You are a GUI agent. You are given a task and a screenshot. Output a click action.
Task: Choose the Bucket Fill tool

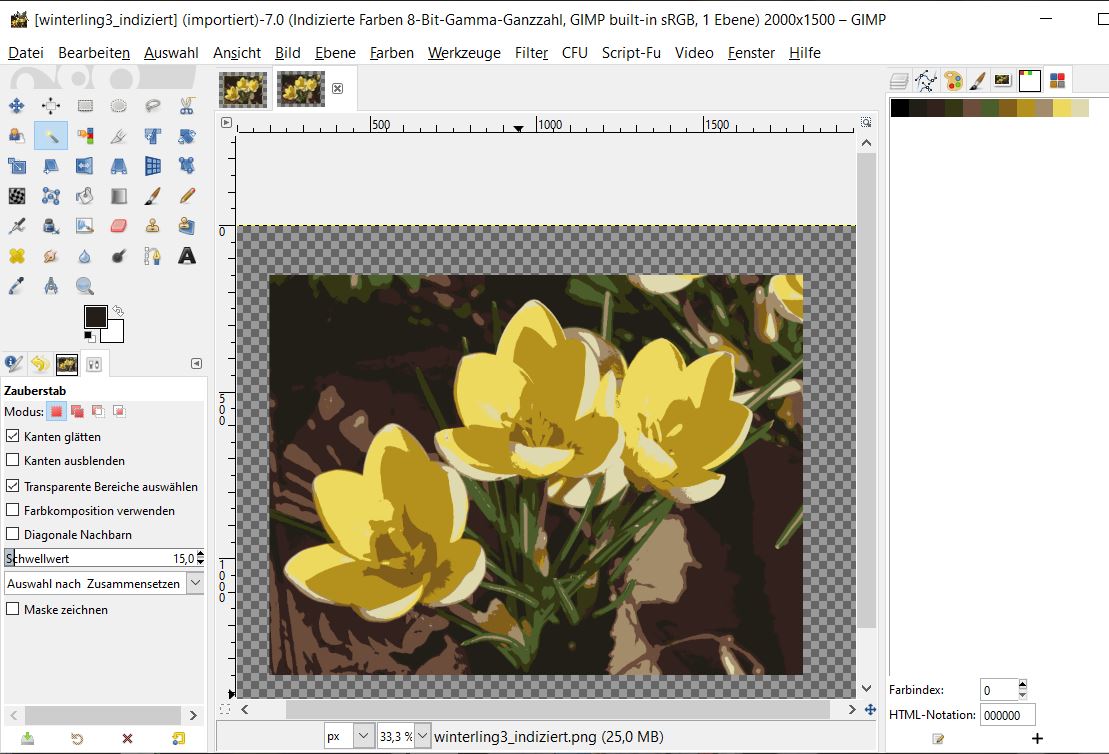(x=85, y=196)
